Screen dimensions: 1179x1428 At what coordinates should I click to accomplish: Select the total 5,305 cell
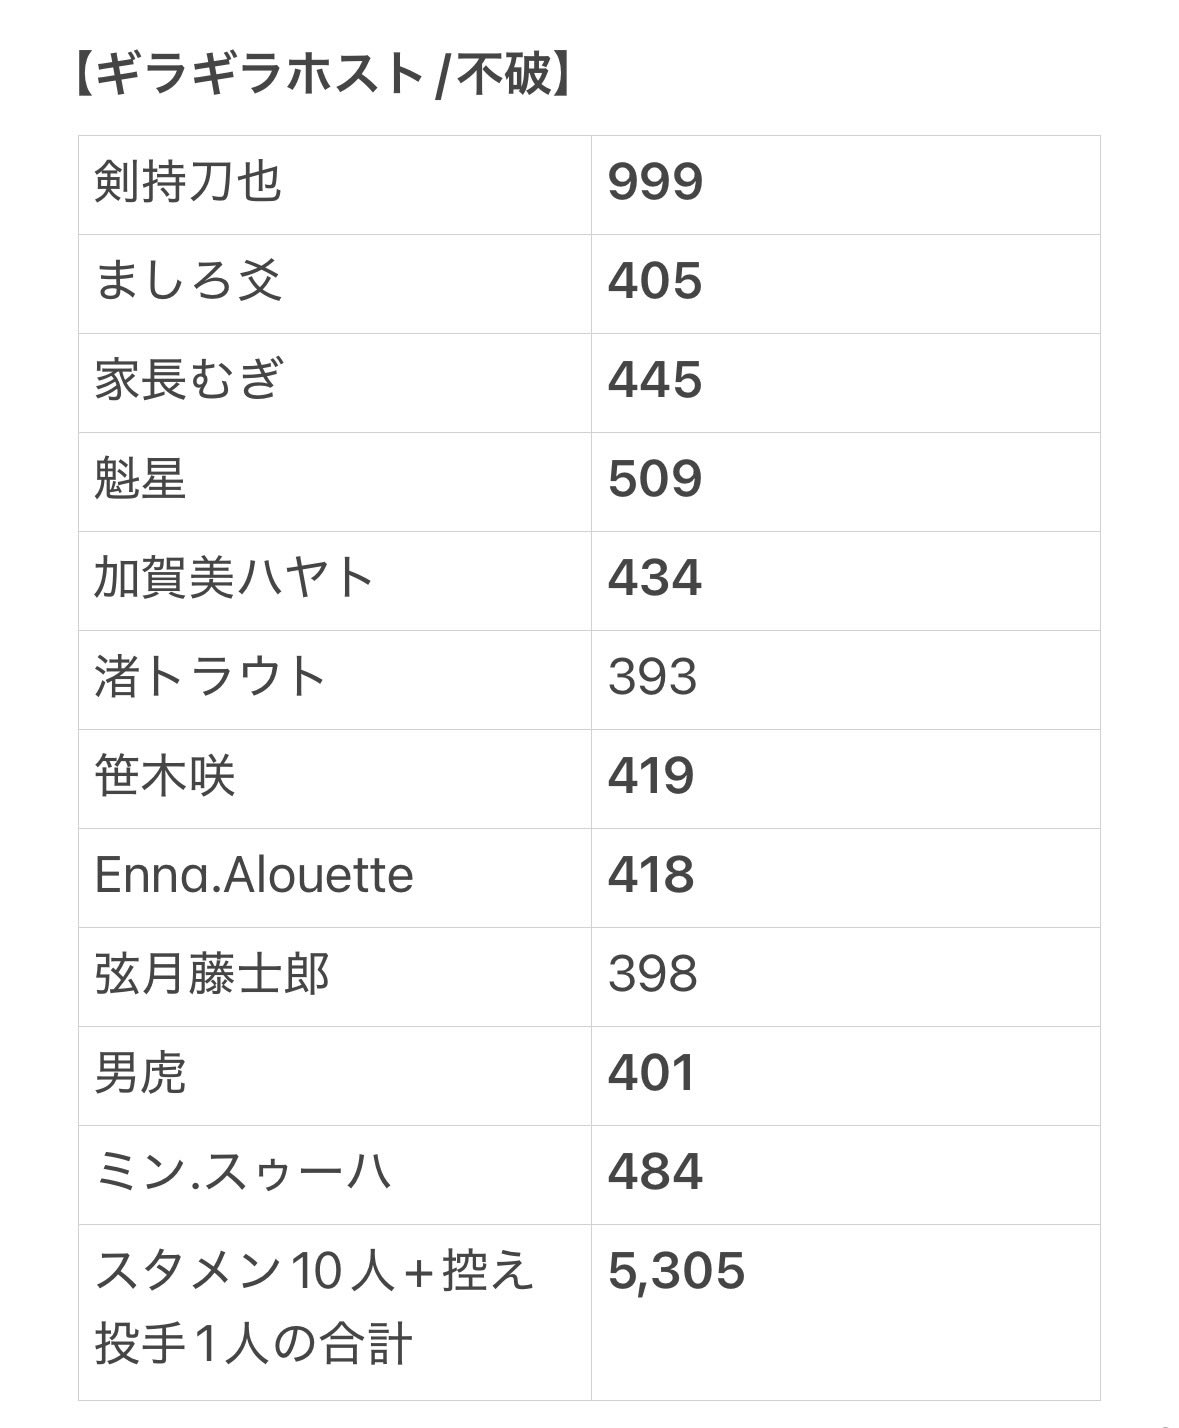click(x=846, y=1312)
